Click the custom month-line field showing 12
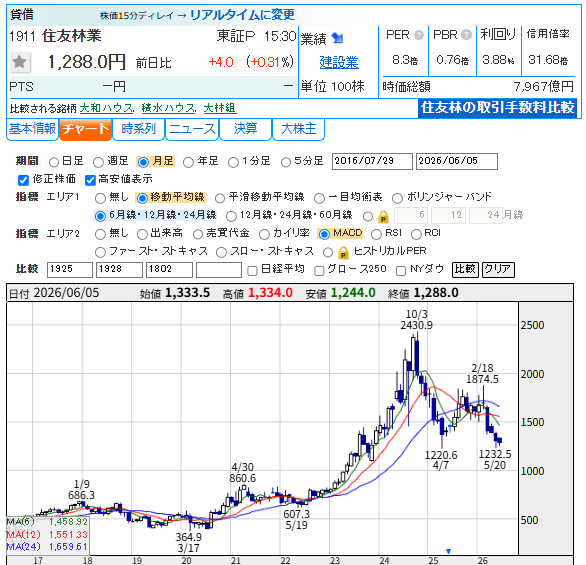Screen dimensions: 586x565 tap(448, 216)
